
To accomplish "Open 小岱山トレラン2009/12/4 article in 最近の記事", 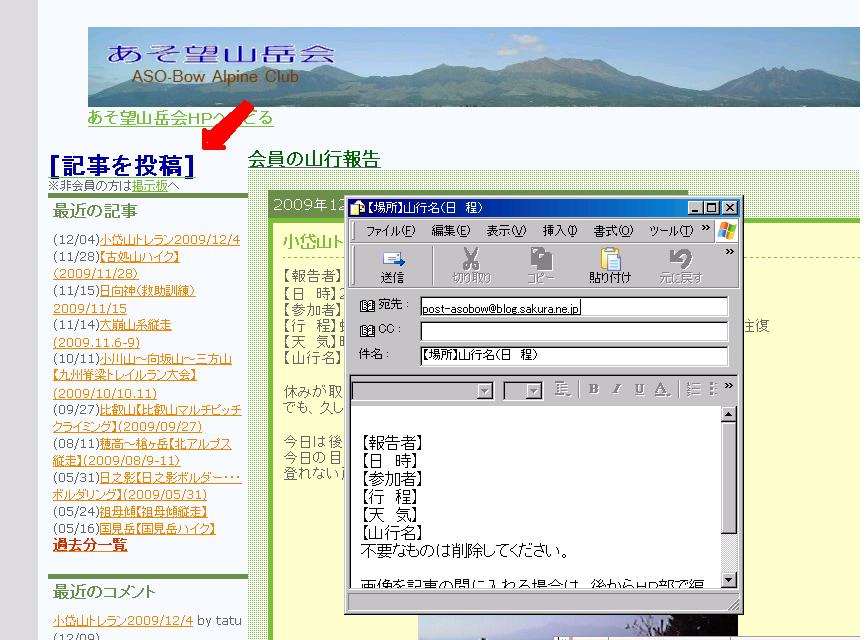I will tap(170, 239).
